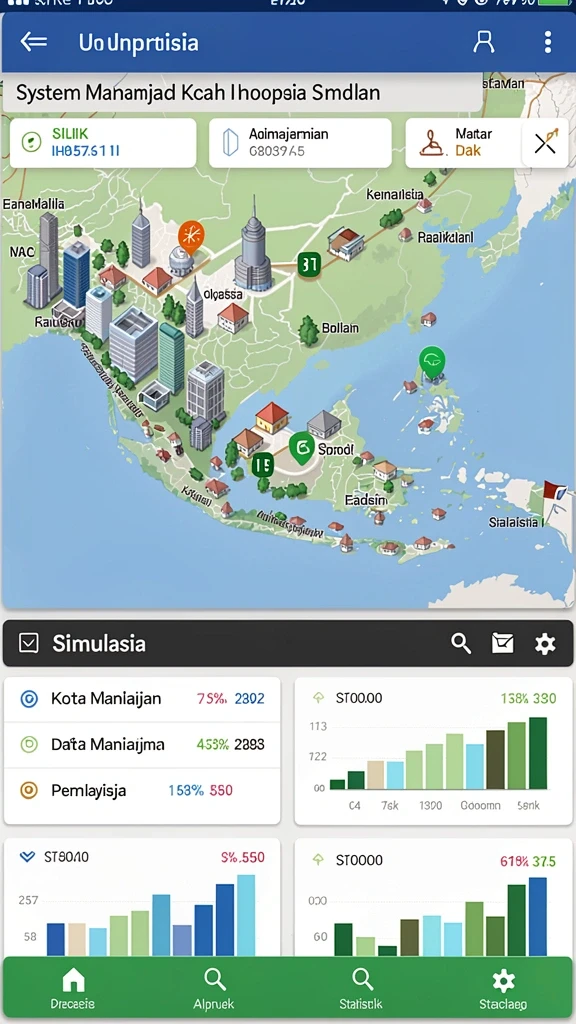This screenshot has width=576, height=1024.
Task: Open the Alpruek tab
Action: pyautogui.click(x=214, y=990)
